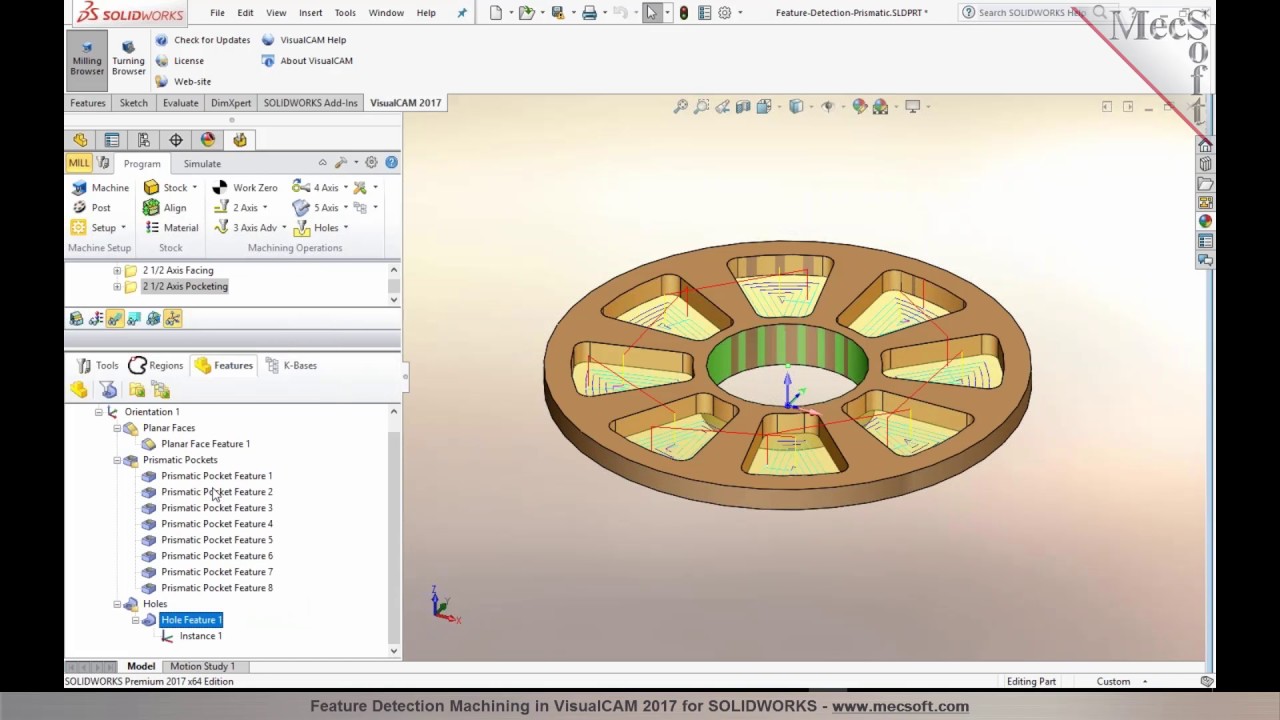Viewport: 1280px width, 720px height.
Task: Collapse the Prismatic Pockets node
Action: click(x=117, y=460)
